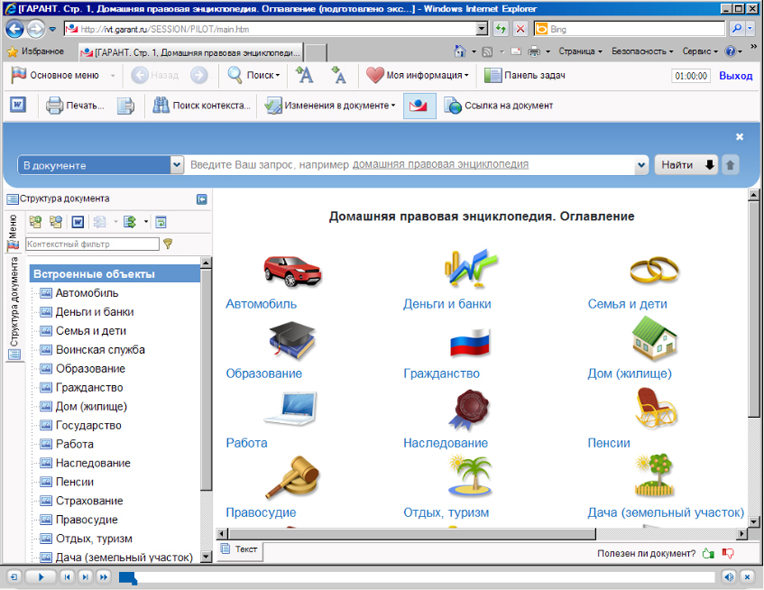Viewport: 764px width, 590px height.
Task: Open the Избранное favorites button
Action: [x=36, y=51]
